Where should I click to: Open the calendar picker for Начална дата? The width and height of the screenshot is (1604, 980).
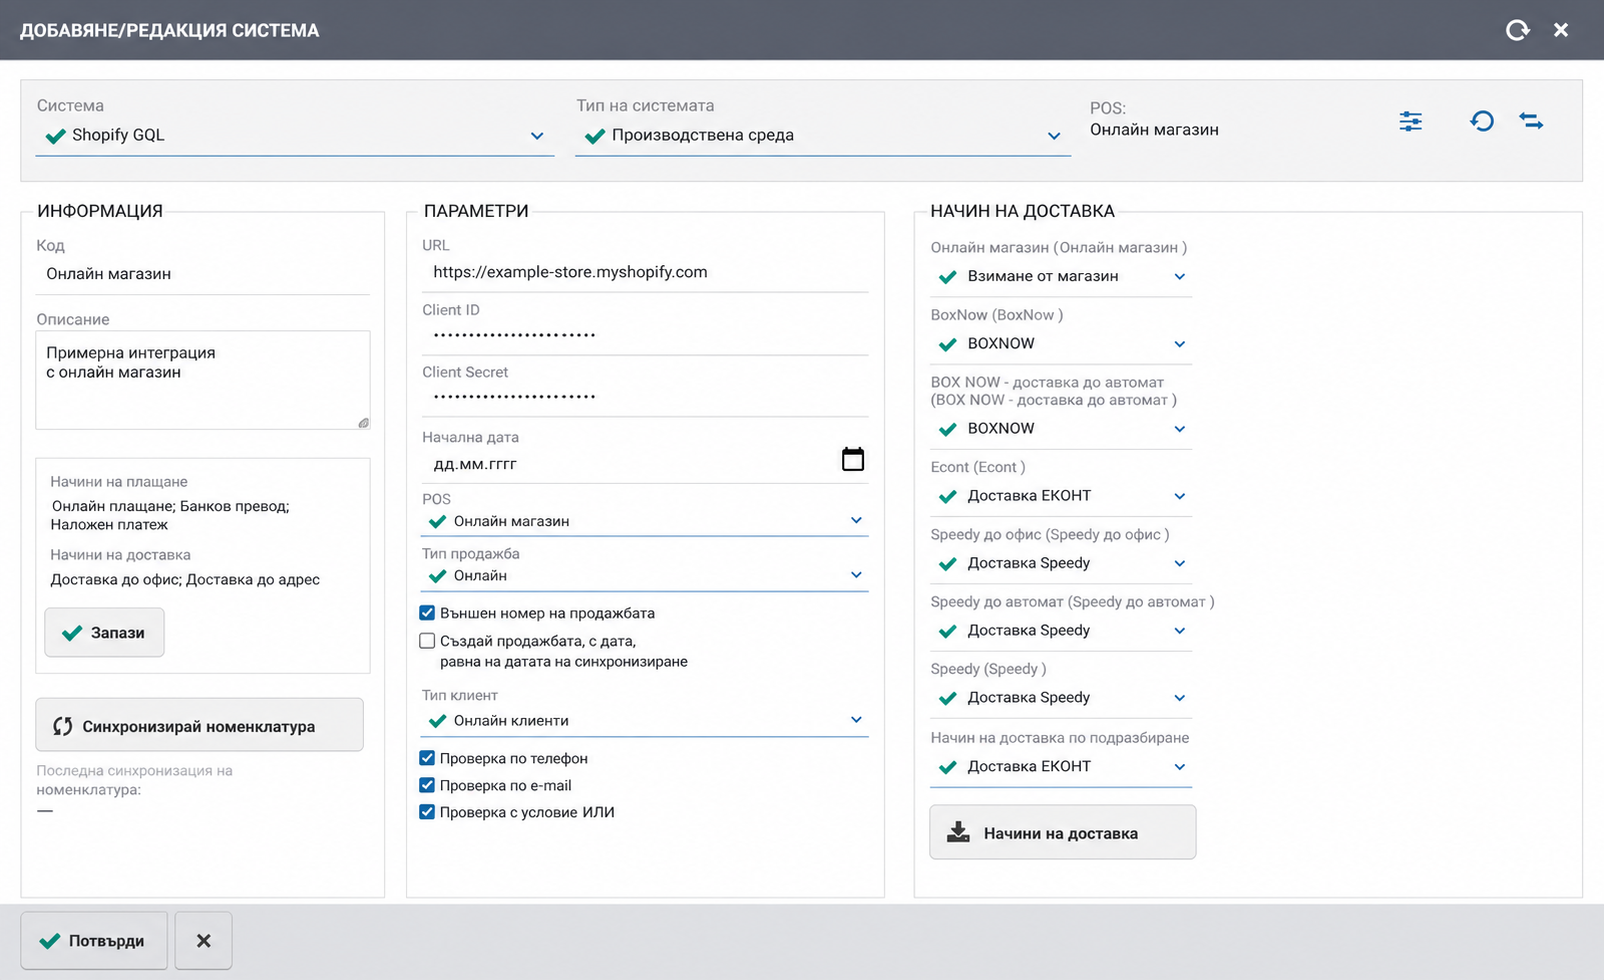853,459
